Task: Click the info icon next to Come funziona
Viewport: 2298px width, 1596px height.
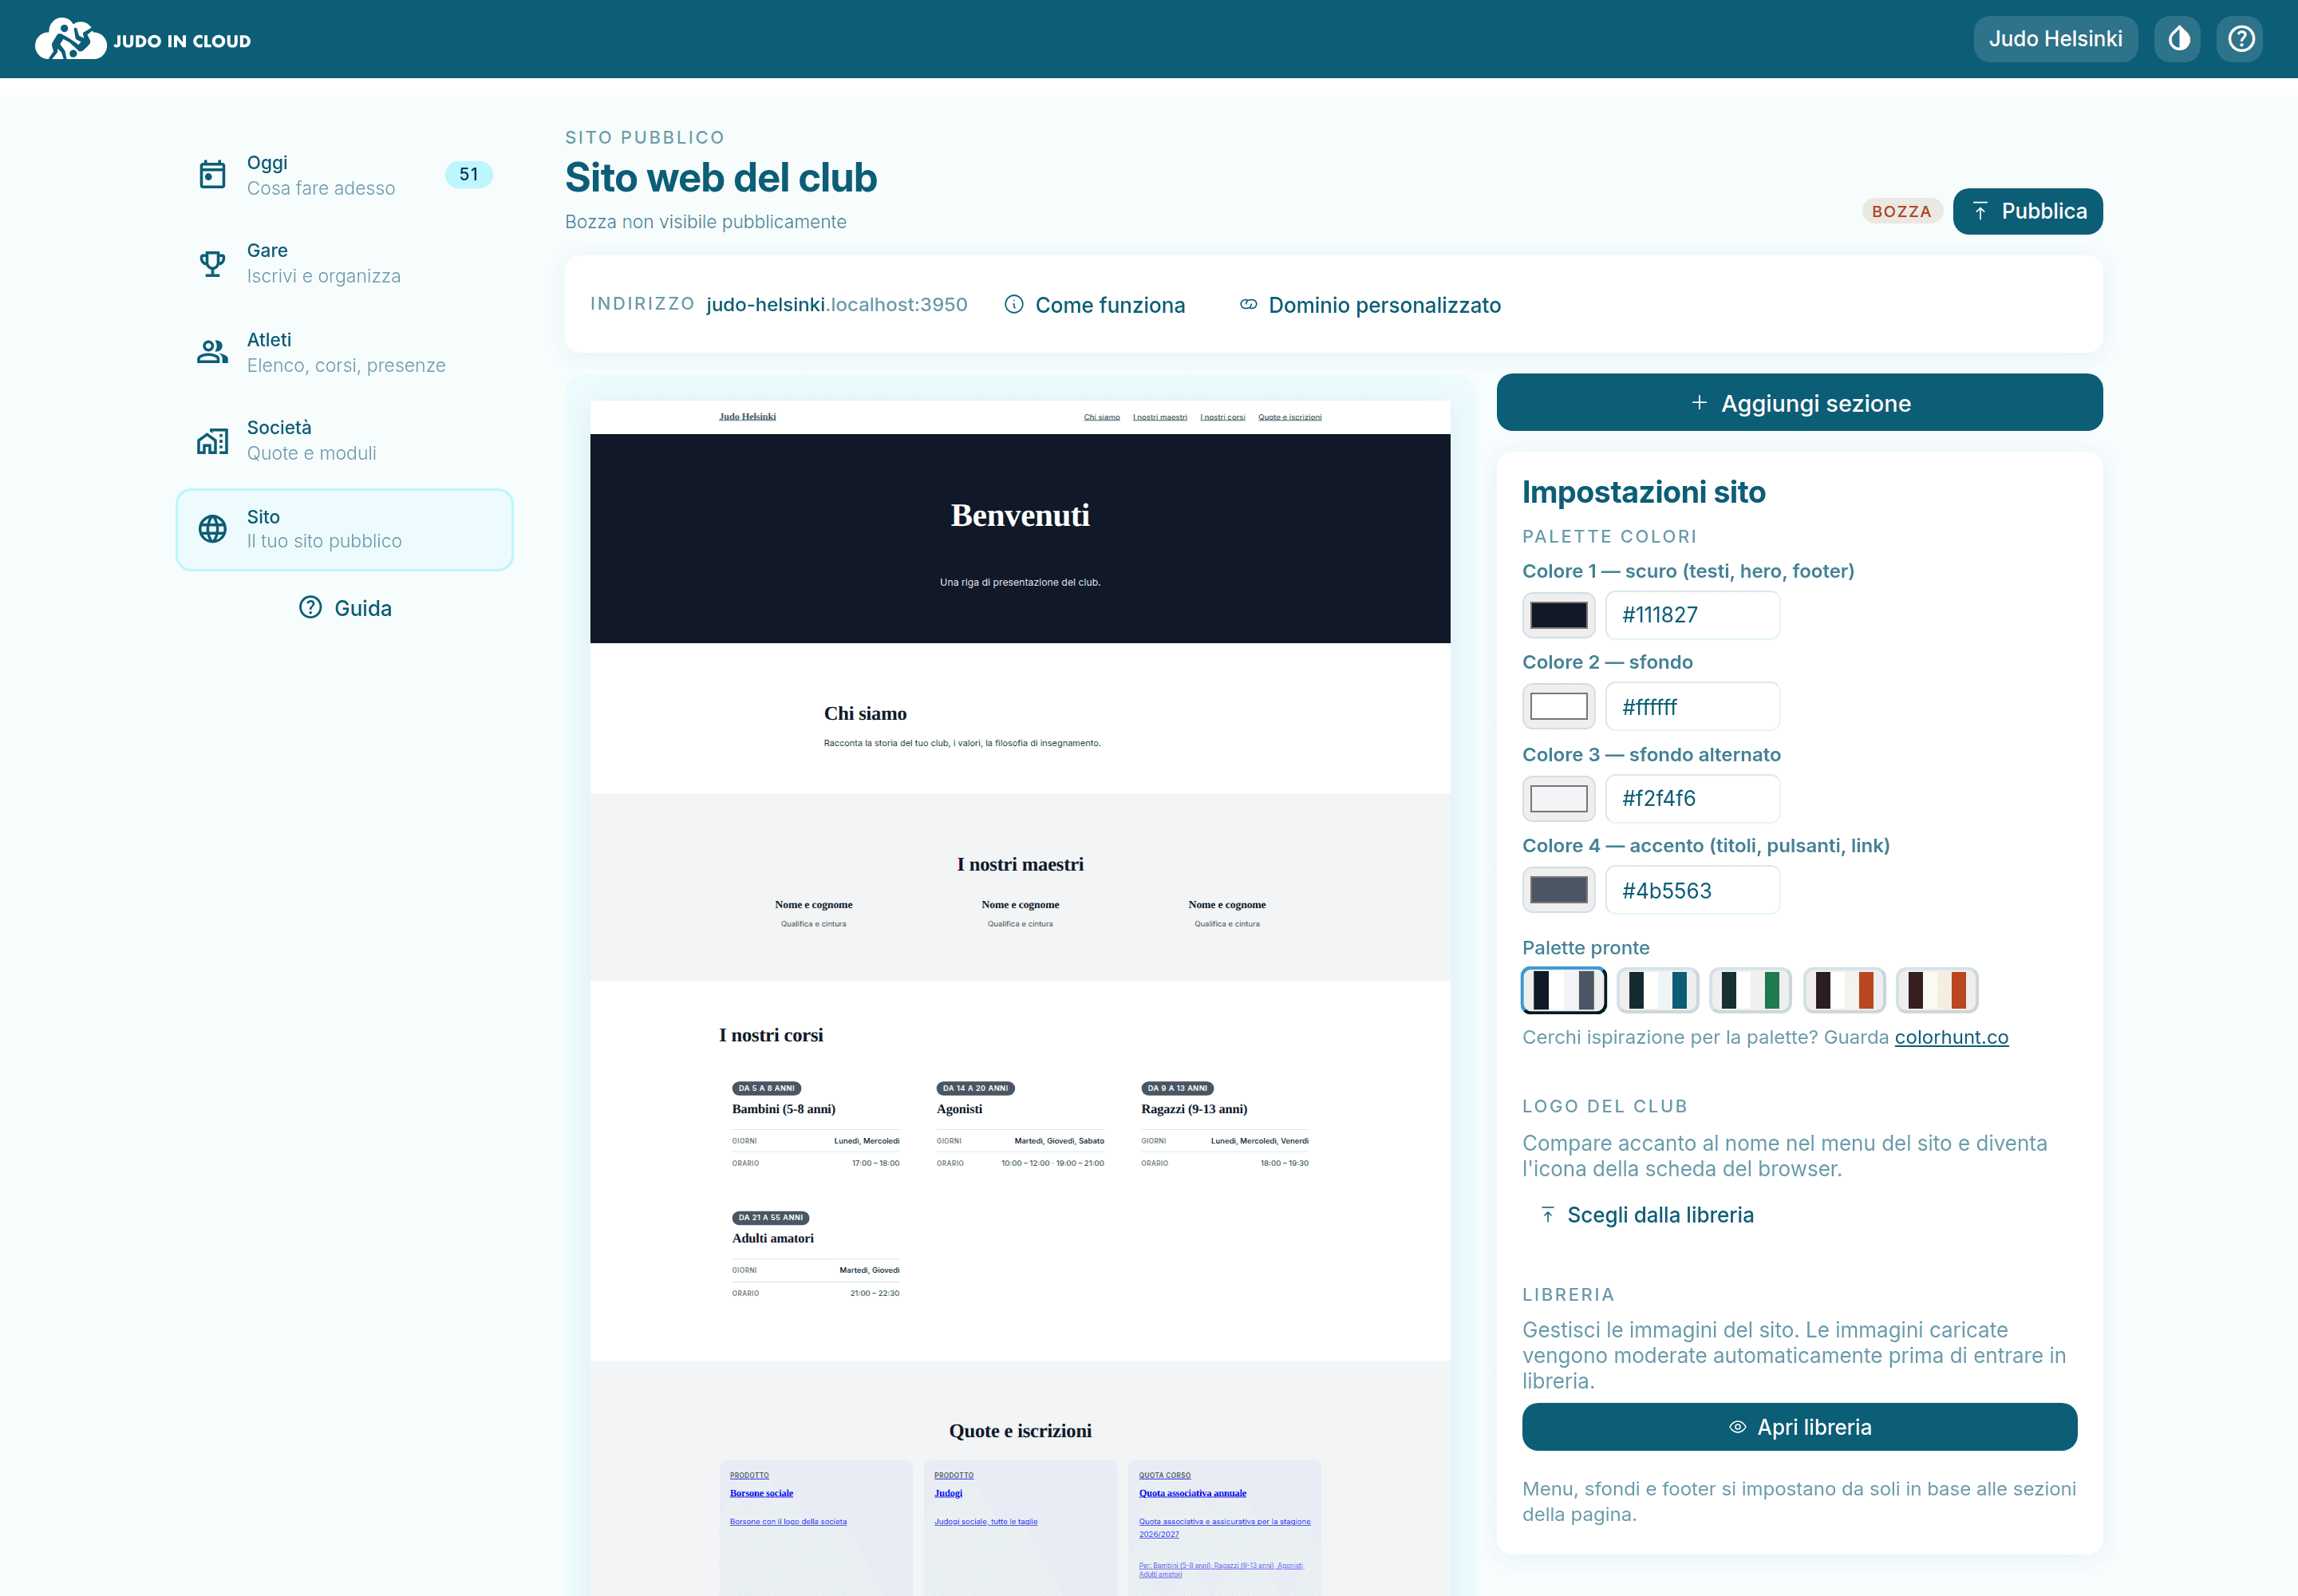Action: [x=1014, y=305]
